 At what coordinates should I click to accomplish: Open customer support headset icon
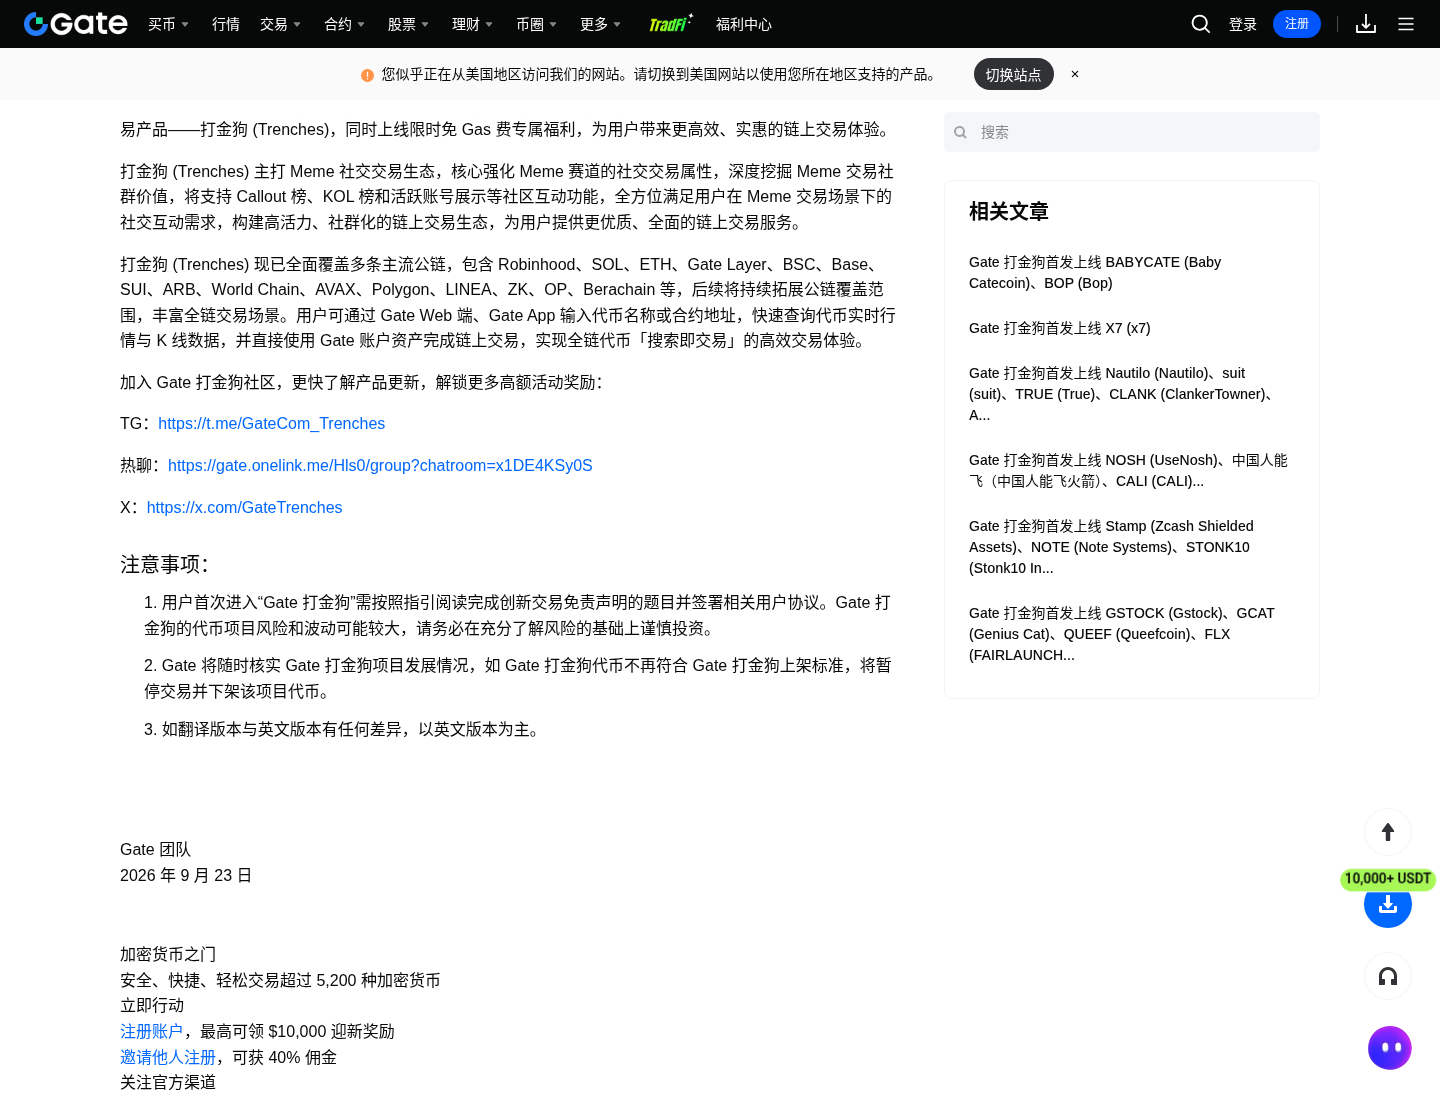pos(1388,977)
